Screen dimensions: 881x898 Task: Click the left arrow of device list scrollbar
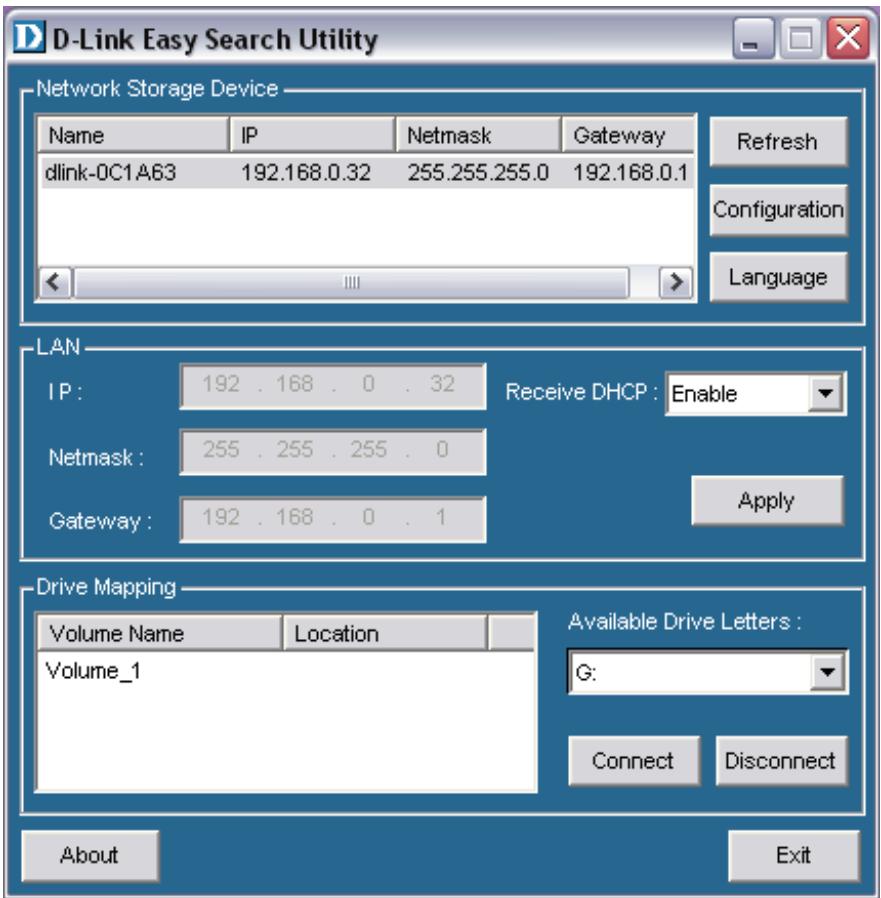coord(55,282)
